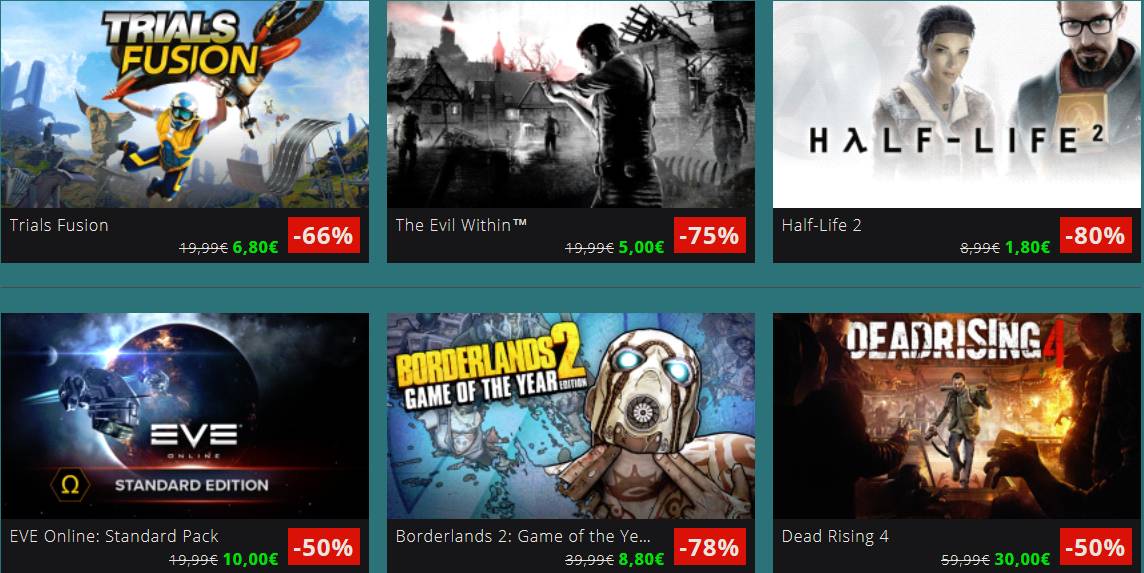Open the Dead Rising 4 cover image
This screenshot has height=573, width=1144.
click(x=956, y=416)
